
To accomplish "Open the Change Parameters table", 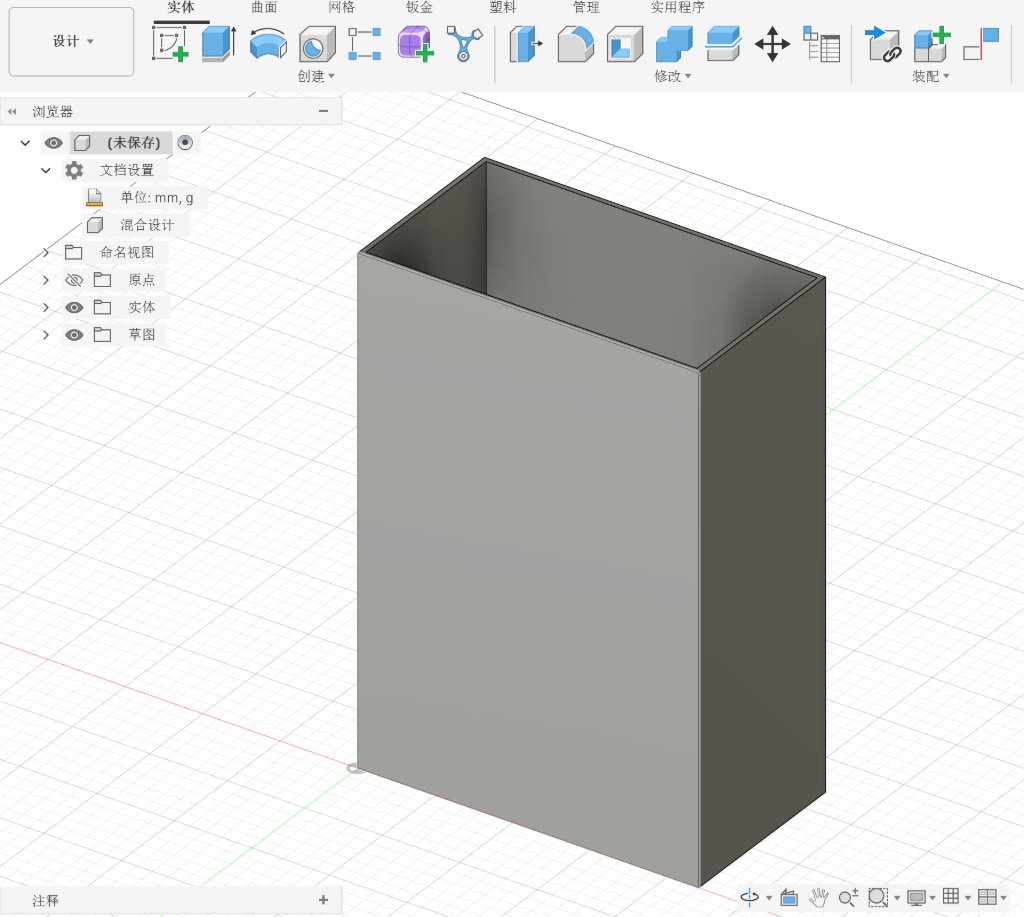I will pyautogui.click(x=822, y=45).
